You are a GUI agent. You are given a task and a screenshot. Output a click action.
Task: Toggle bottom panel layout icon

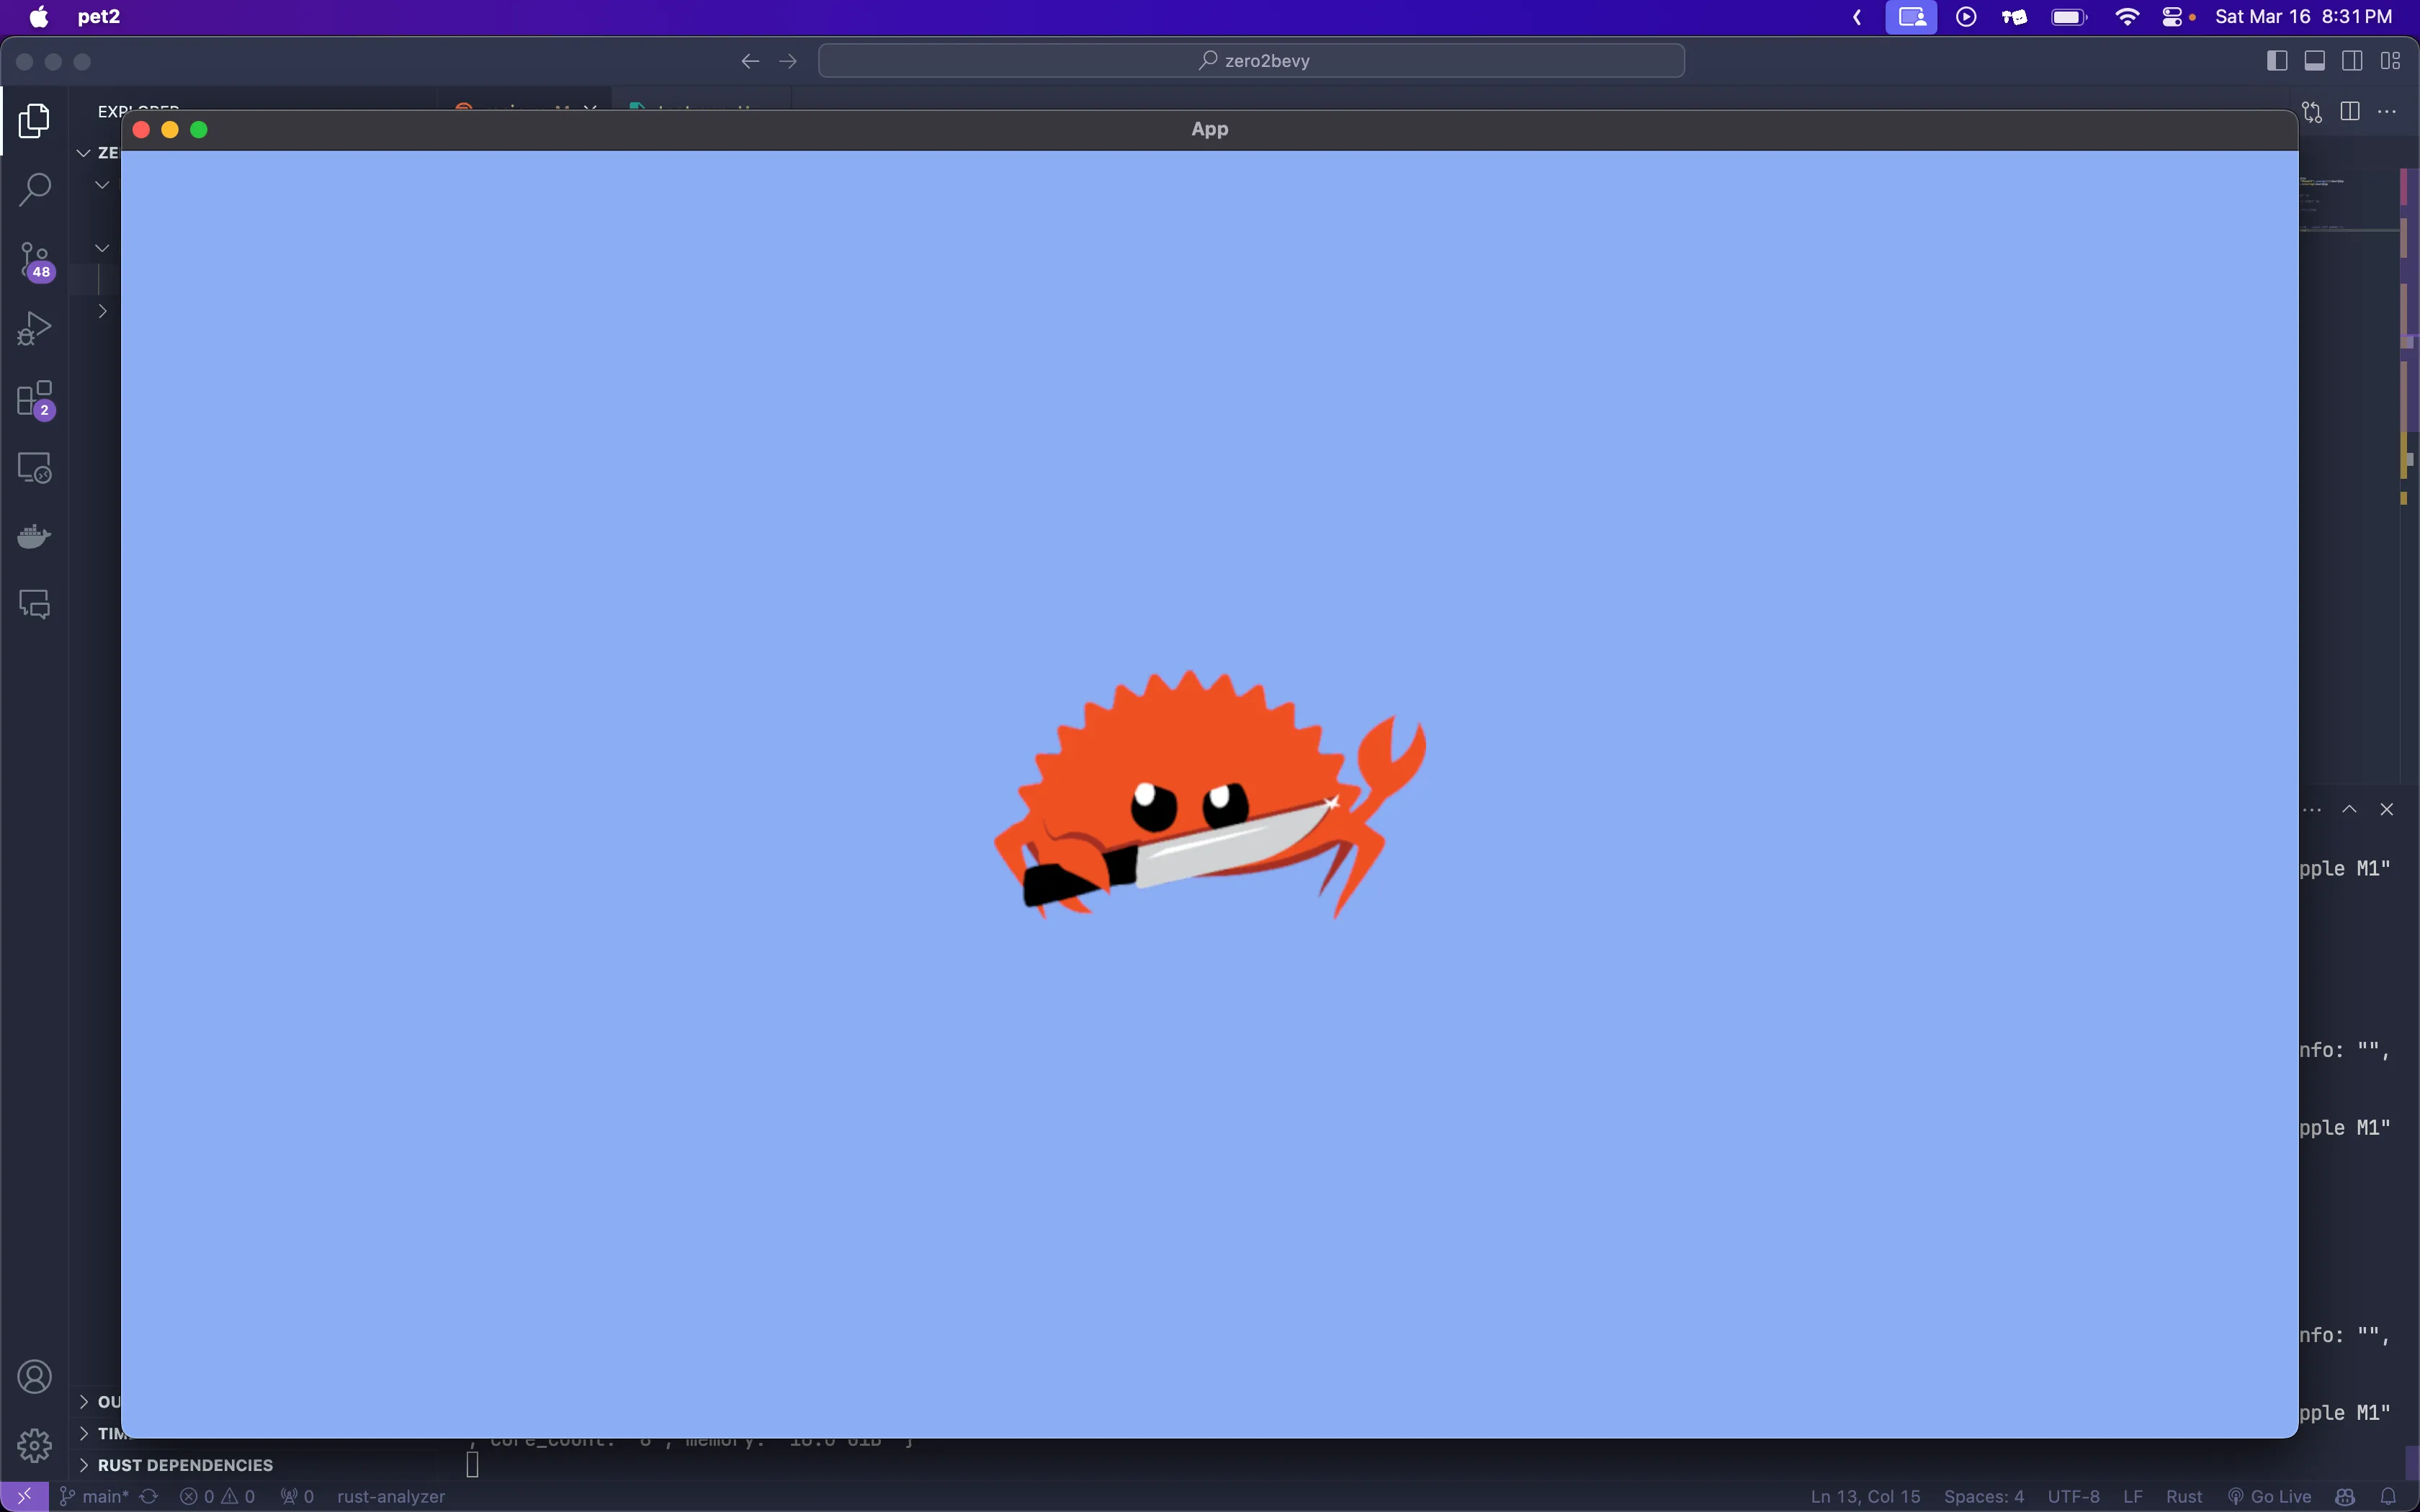click(x=2314, y=61)
